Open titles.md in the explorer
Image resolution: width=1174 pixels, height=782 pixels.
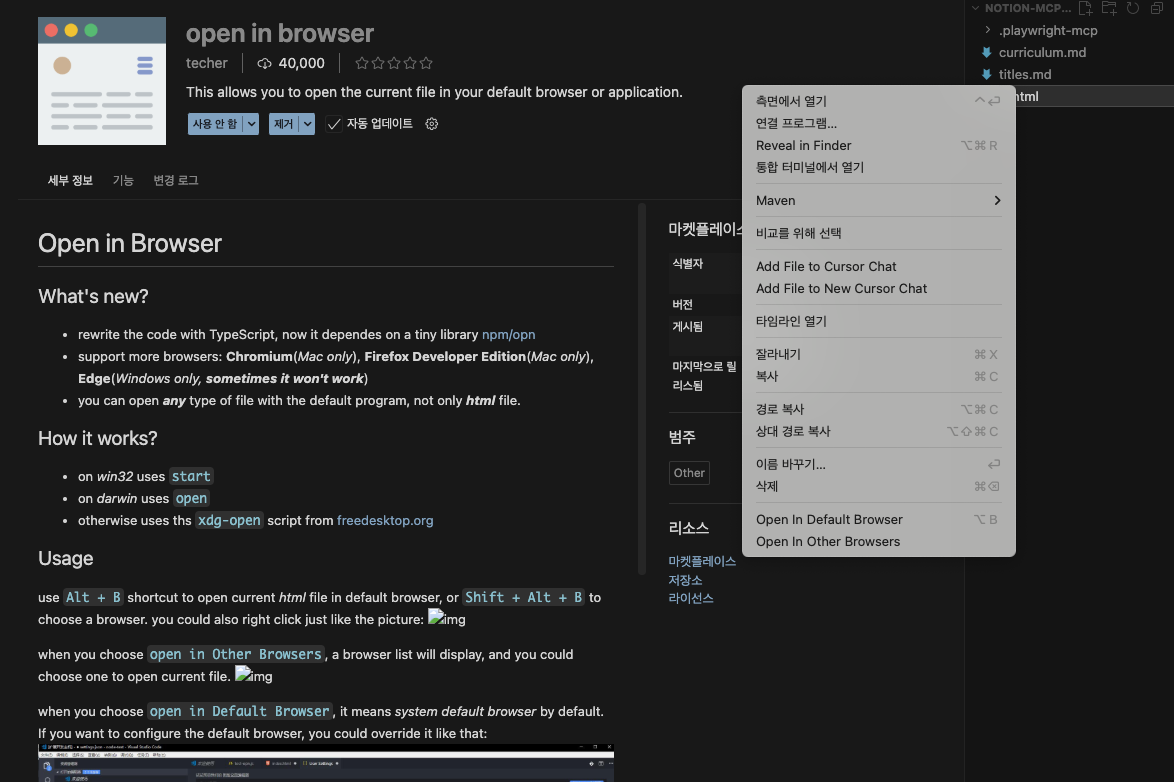1024,74
